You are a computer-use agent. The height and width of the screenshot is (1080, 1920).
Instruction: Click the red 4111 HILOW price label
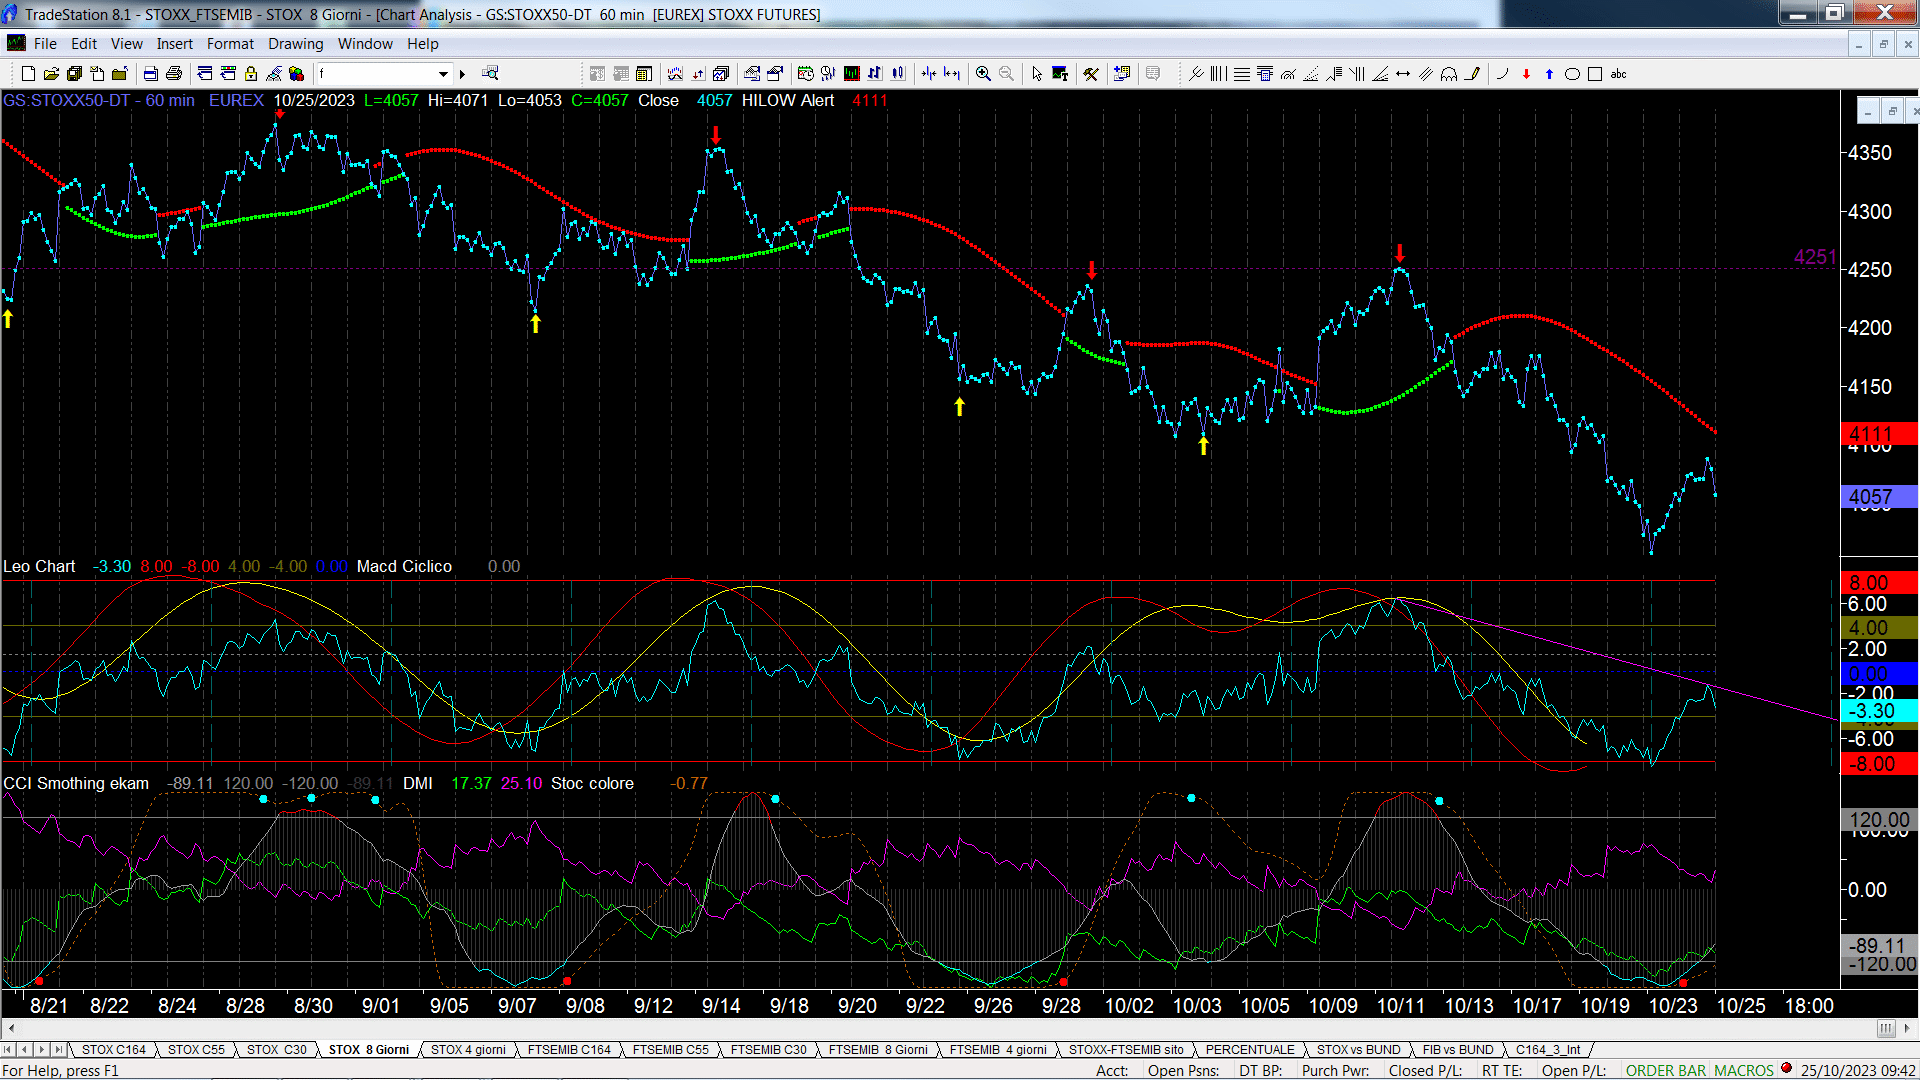tap(1879, 434)
